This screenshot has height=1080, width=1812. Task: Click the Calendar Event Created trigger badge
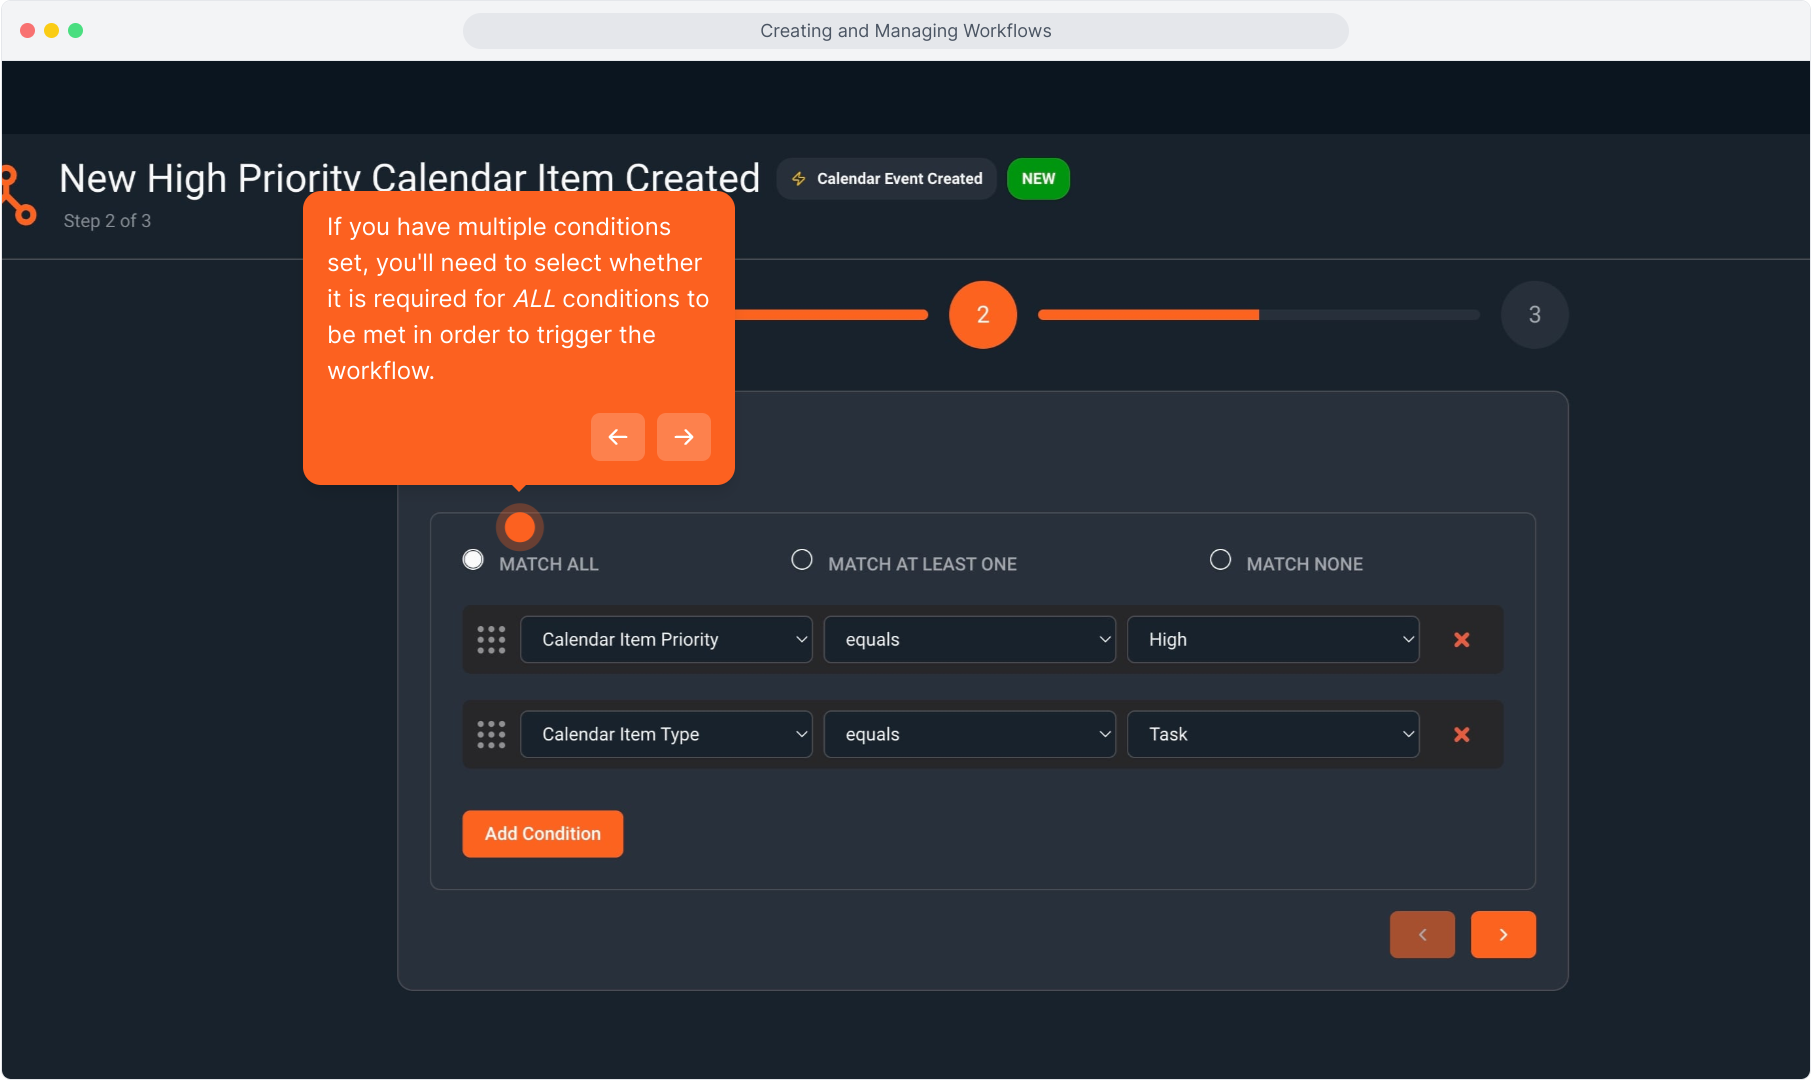(x=886, y=179)
